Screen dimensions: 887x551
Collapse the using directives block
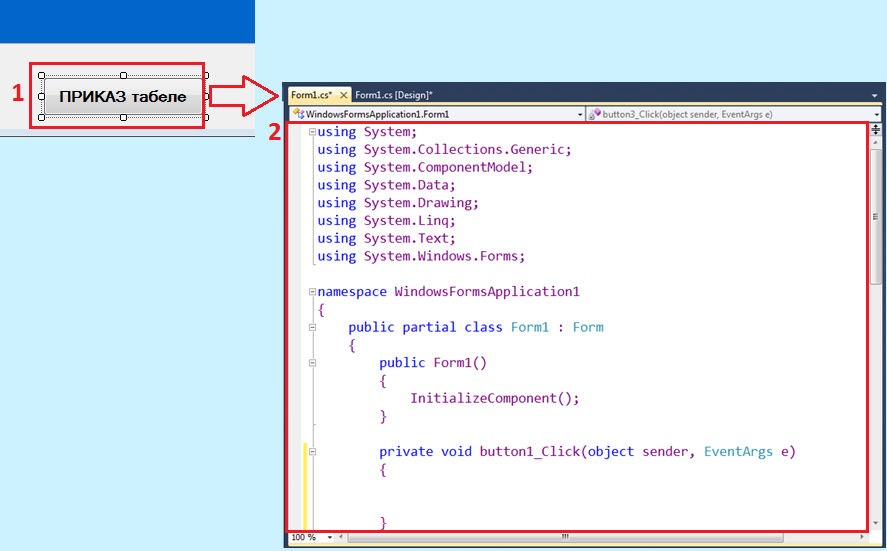(313, 132)
